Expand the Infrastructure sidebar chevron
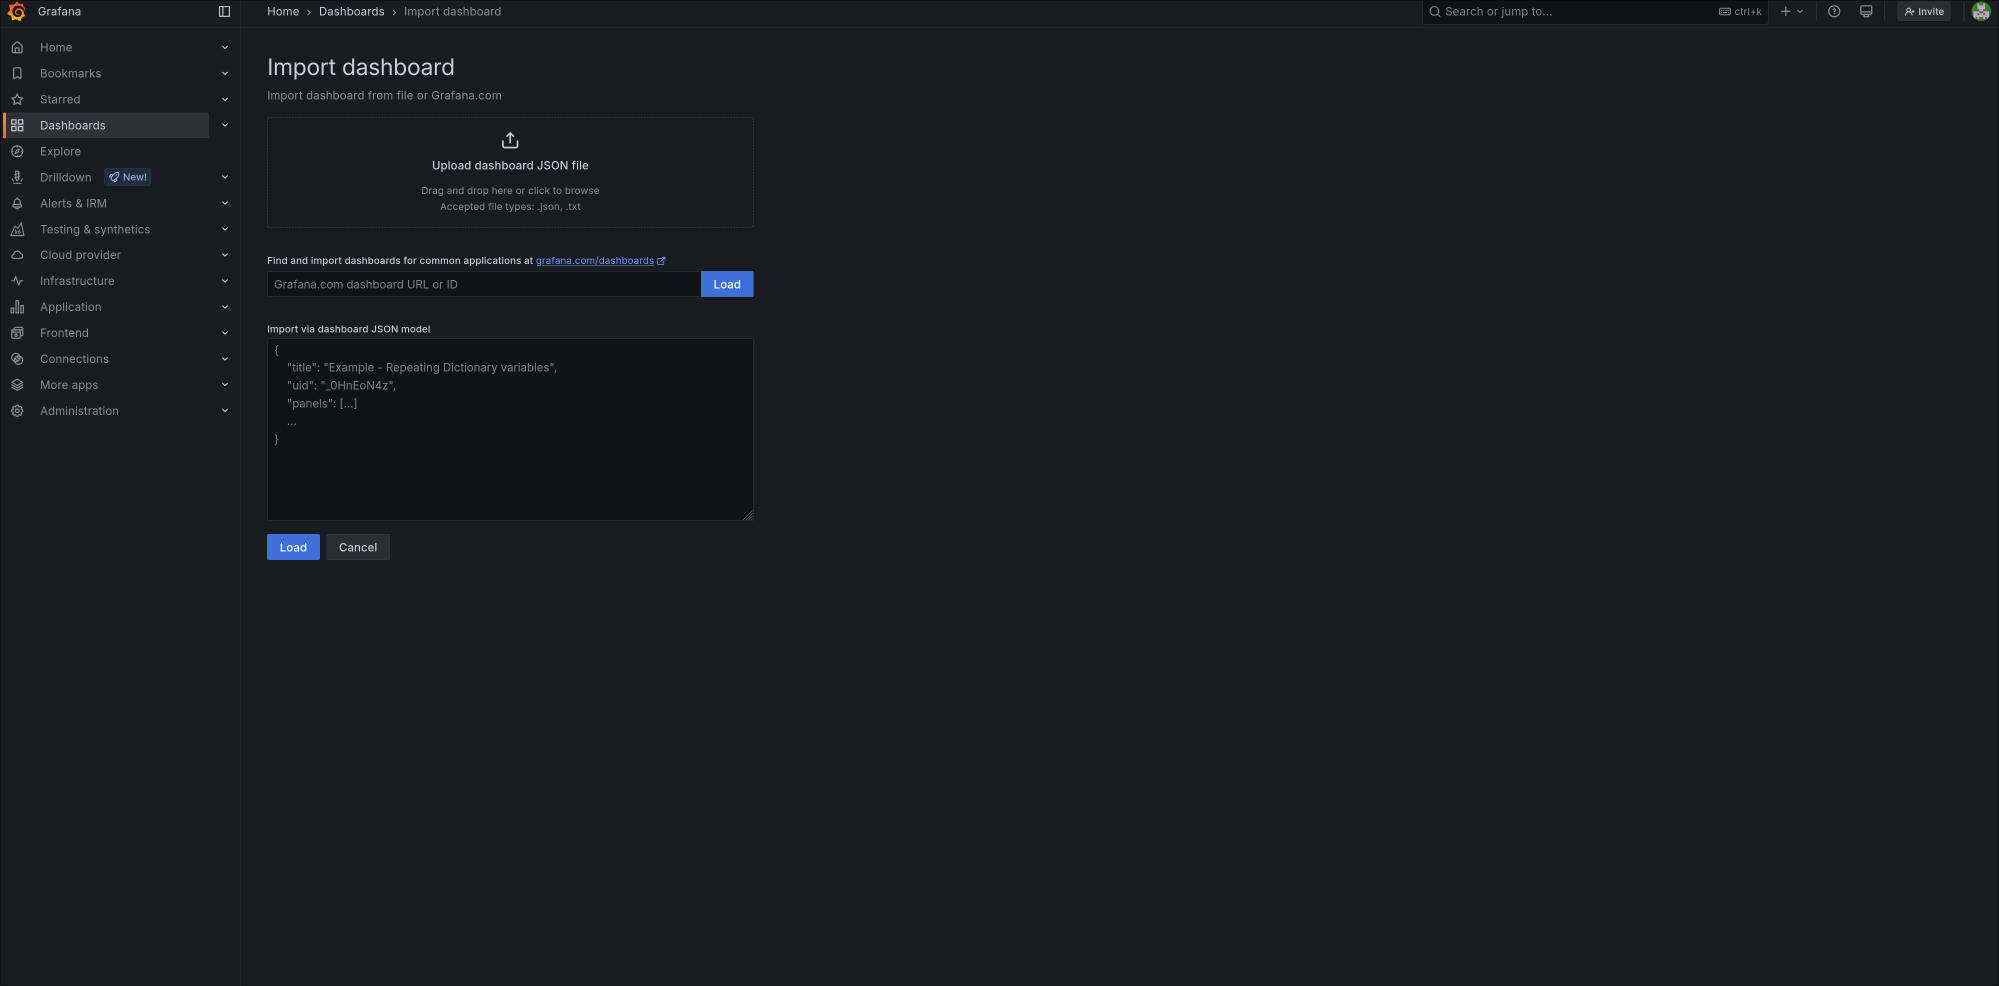This screenshot has width=1999, height=986. pyautogui.click(x=224, y=281)
